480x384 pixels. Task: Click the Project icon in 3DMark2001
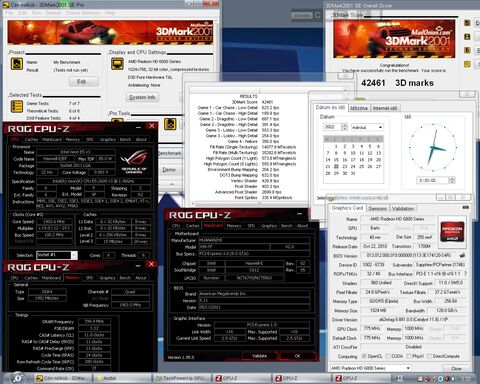[17, 64]
